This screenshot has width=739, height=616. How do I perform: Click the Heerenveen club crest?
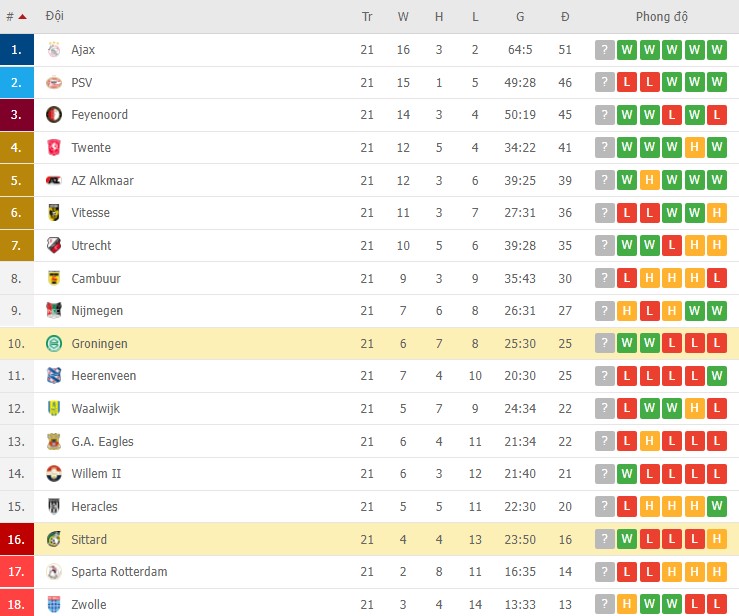tap(54, 376)
